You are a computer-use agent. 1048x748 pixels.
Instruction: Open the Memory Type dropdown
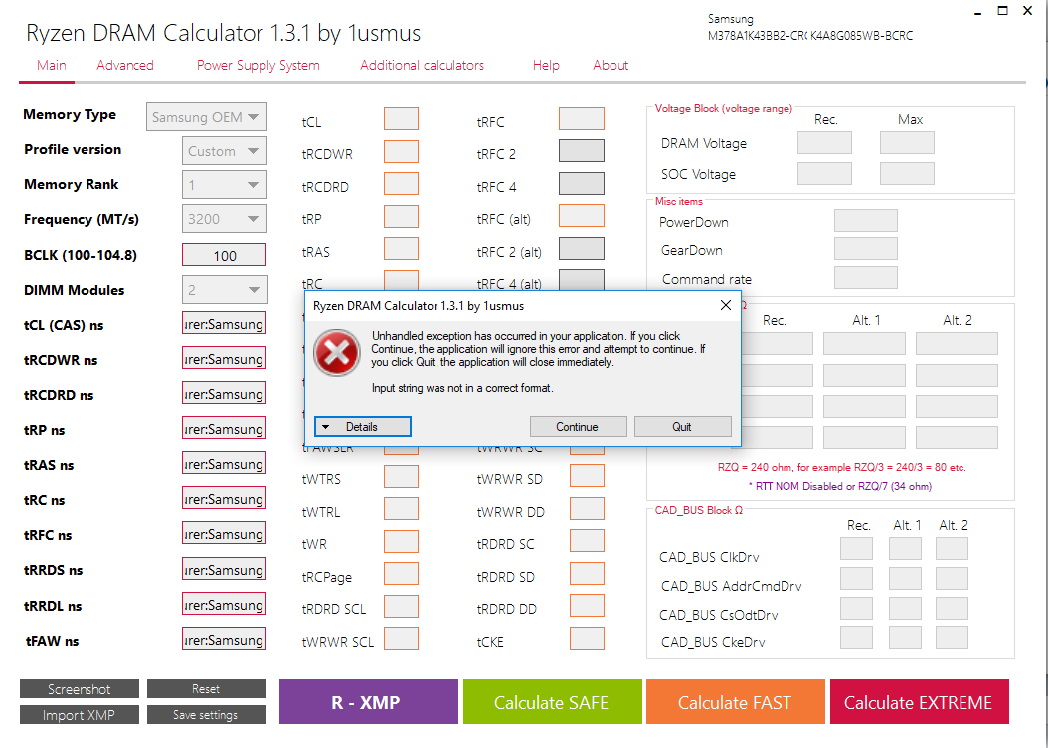pyautogui.click(x=207, y=117)
